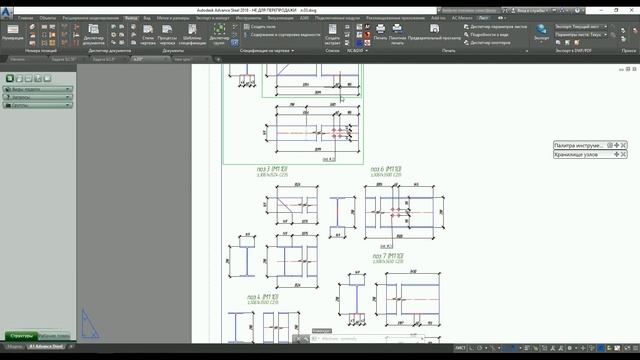
Task: Click the first orange icon in Номера позиций
Action: pyautogui.click(x=32, y=27)
